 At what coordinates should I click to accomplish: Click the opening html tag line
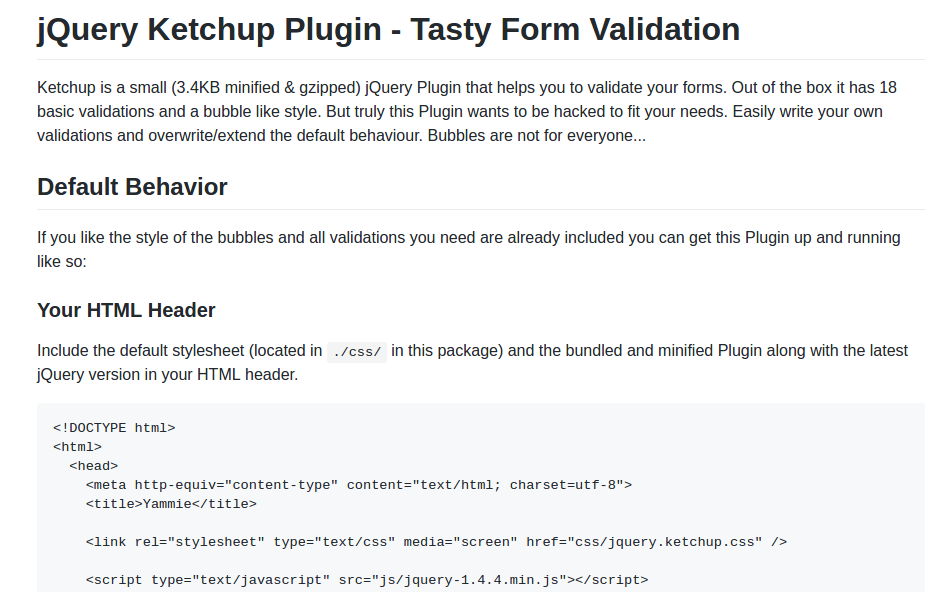77,447
